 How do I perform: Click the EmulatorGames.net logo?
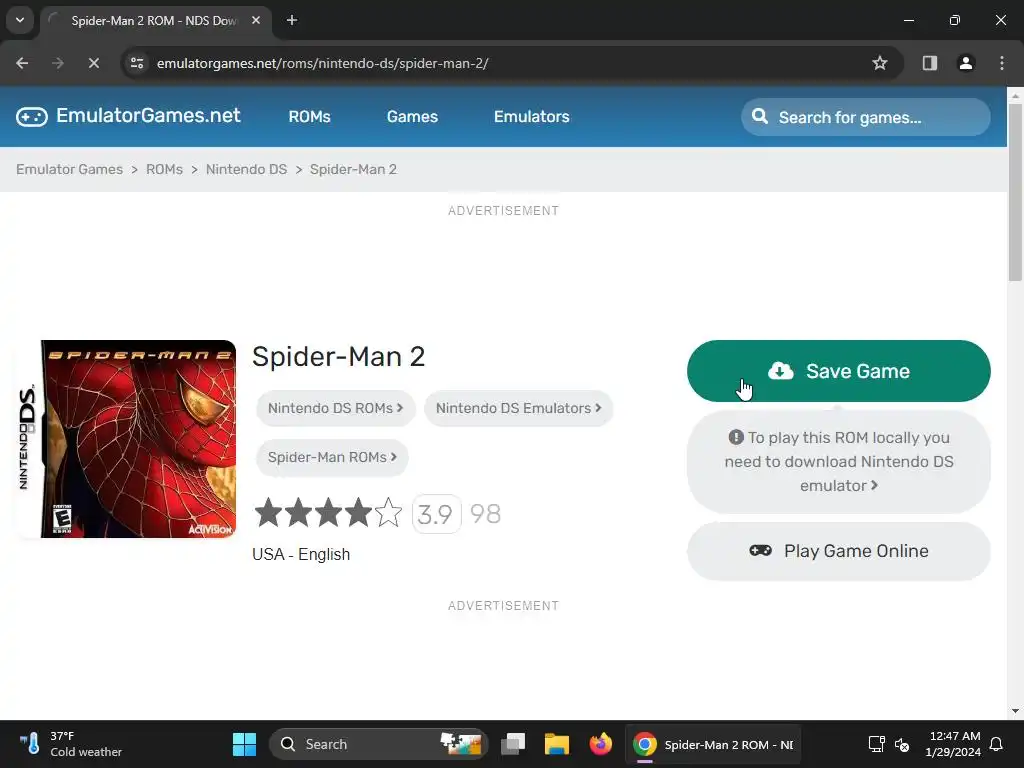click(x=128, y=116)
